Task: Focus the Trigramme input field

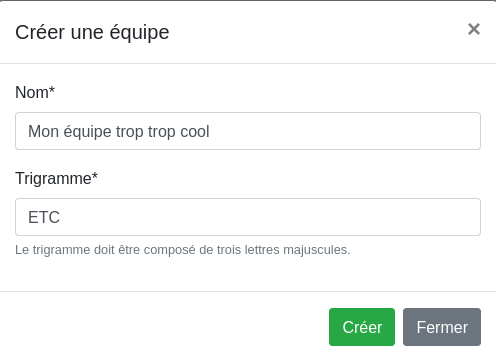Action: pos(248,217)
